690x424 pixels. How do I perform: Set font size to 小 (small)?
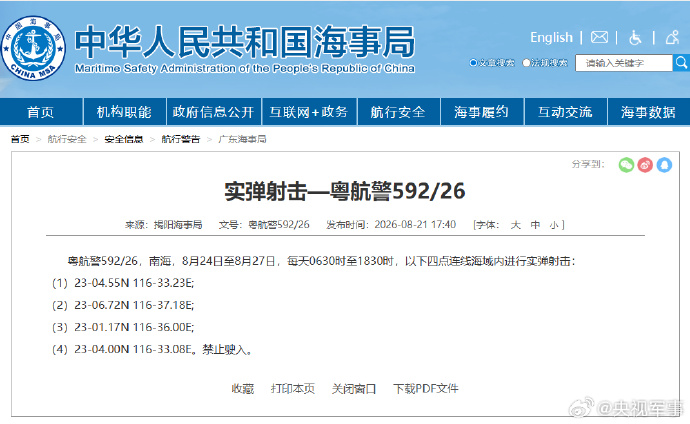tap(554, 225)
